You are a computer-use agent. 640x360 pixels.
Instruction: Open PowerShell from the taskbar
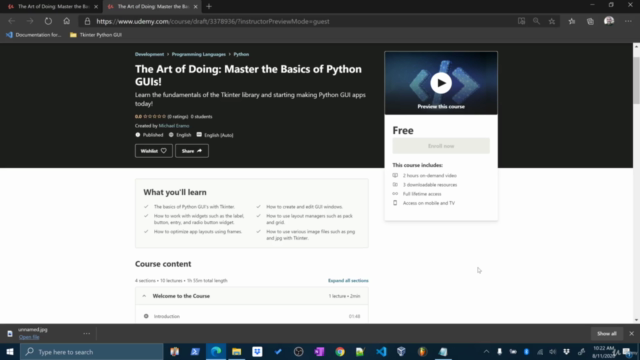point(195,352)
